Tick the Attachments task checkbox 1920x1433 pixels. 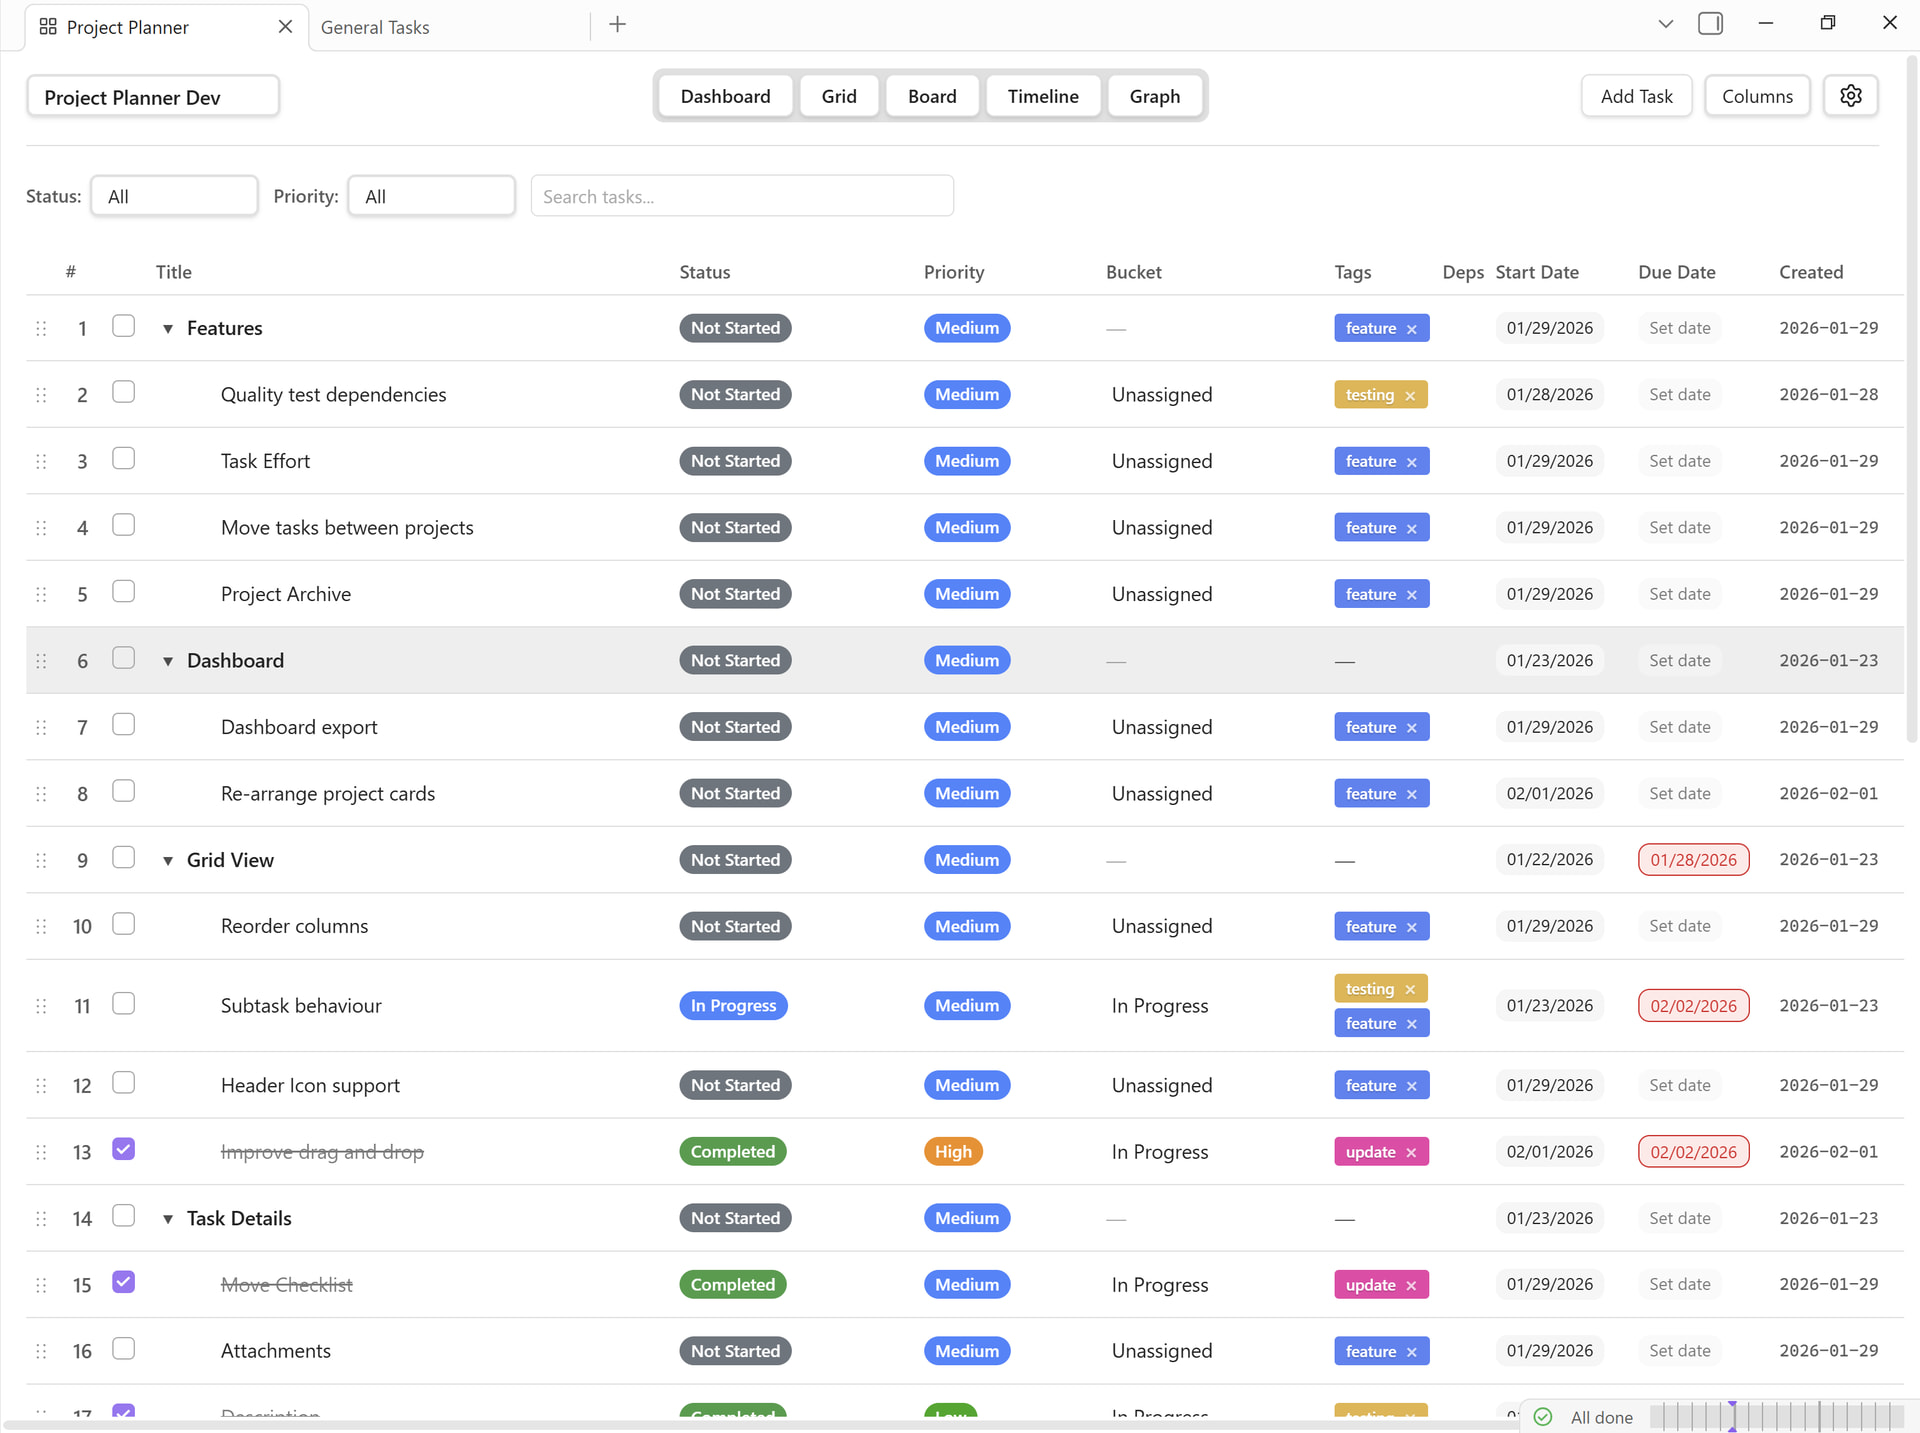(123, 1349)
